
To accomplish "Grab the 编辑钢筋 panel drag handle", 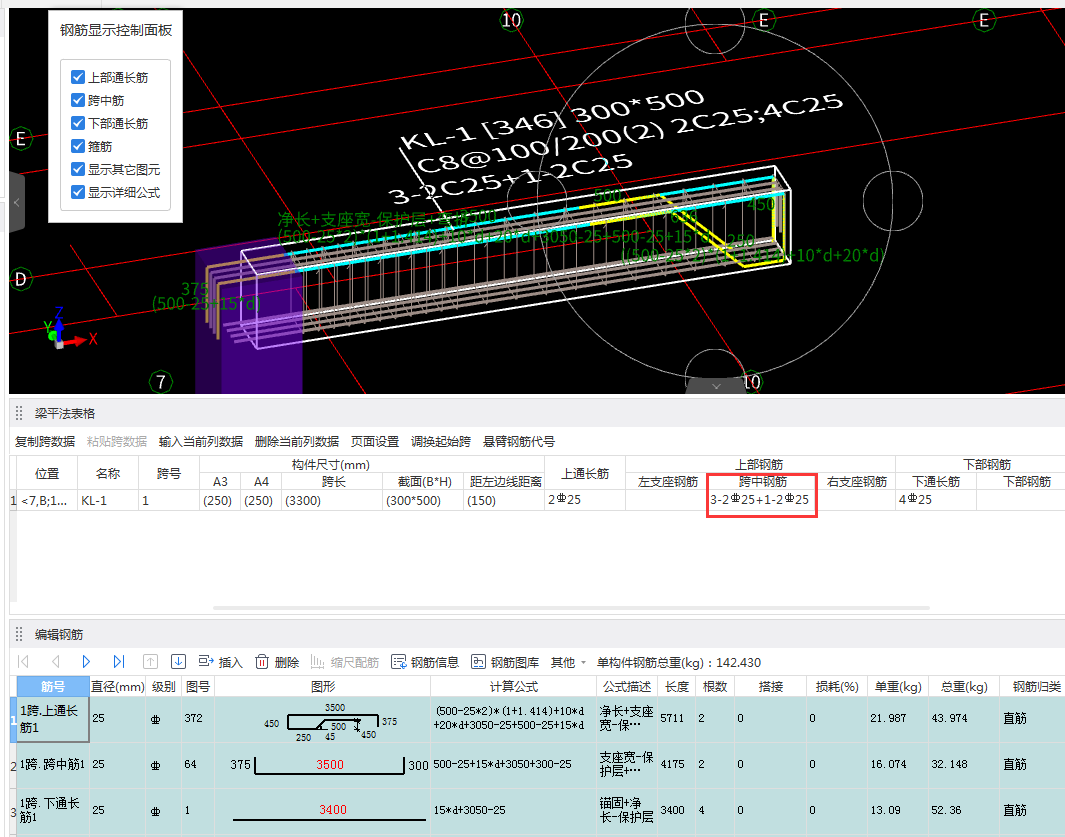I will 19,635.
